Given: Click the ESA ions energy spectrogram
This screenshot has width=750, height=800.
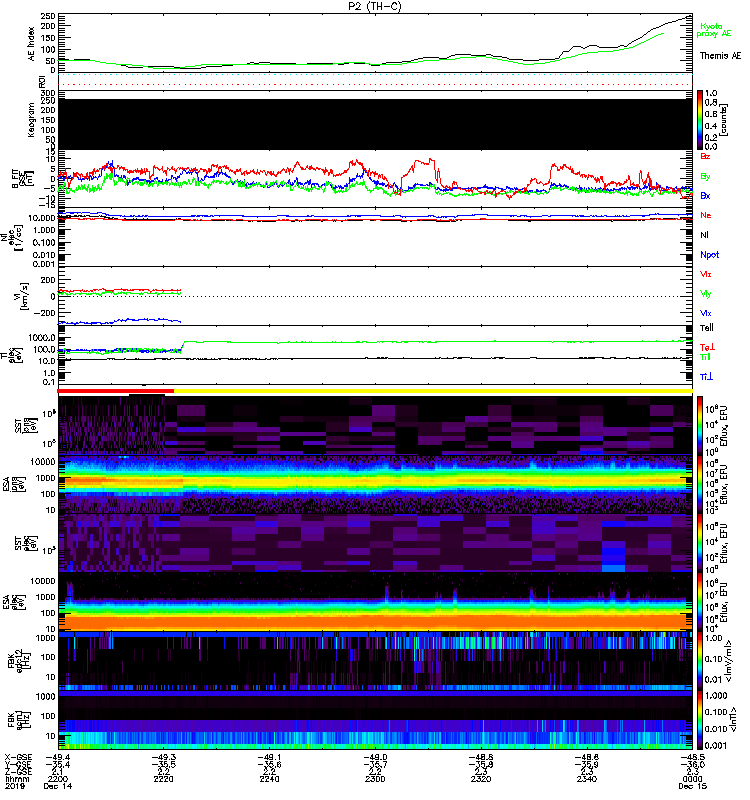Looking at the screenshot, I should tap(375, 484).
